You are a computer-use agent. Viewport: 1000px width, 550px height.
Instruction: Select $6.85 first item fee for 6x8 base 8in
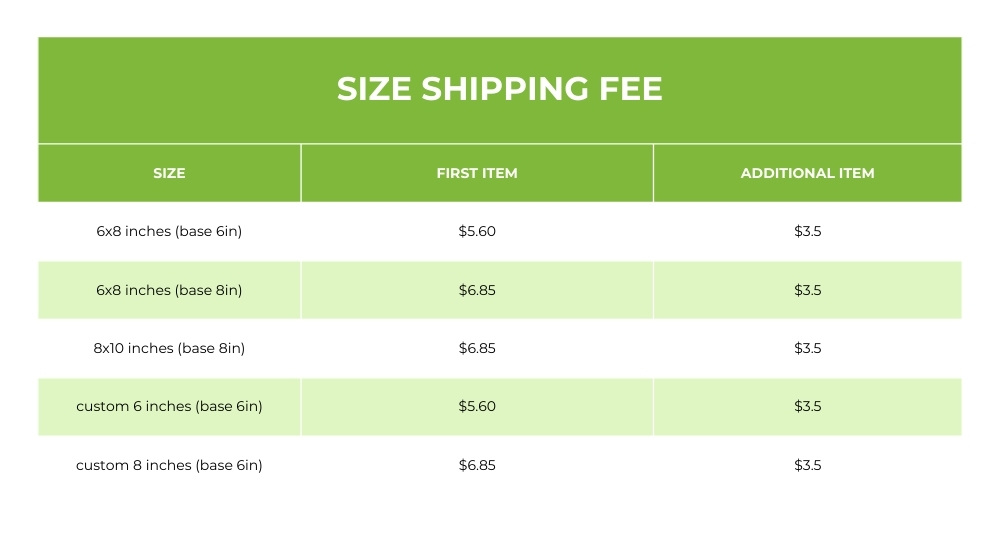coord(477,290)
